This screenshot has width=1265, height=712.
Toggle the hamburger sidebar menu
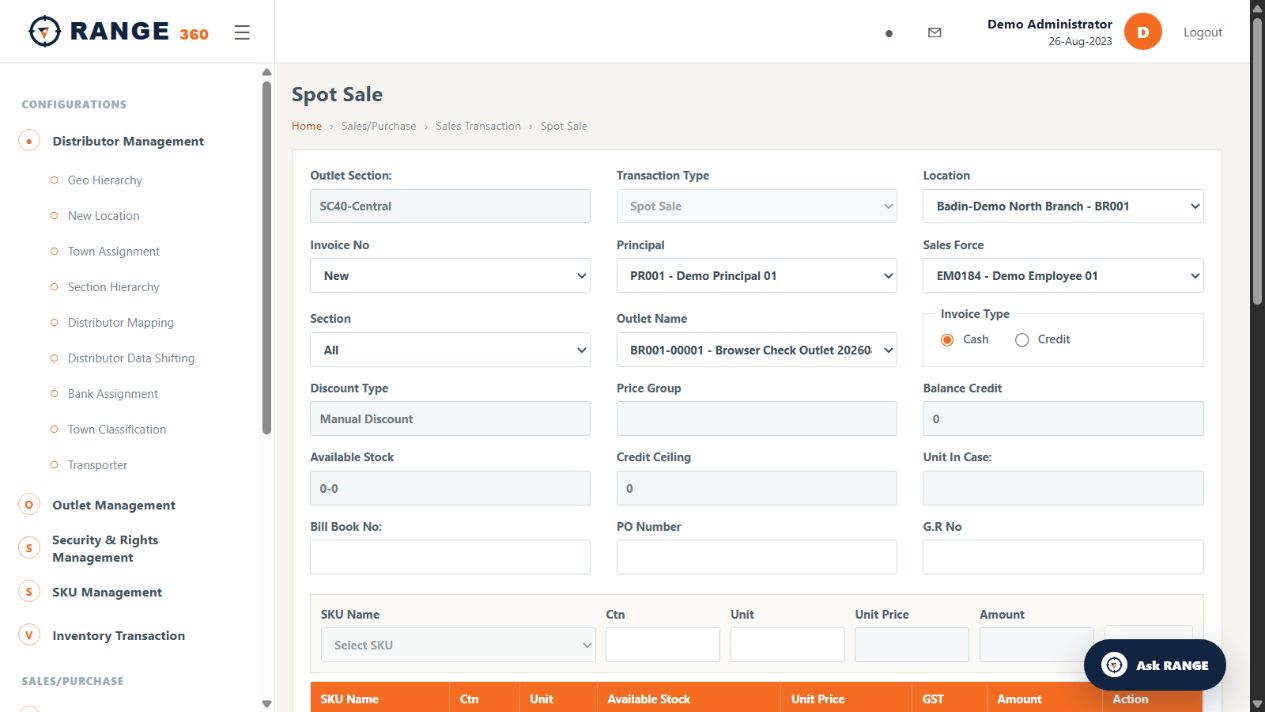point(242,32)
